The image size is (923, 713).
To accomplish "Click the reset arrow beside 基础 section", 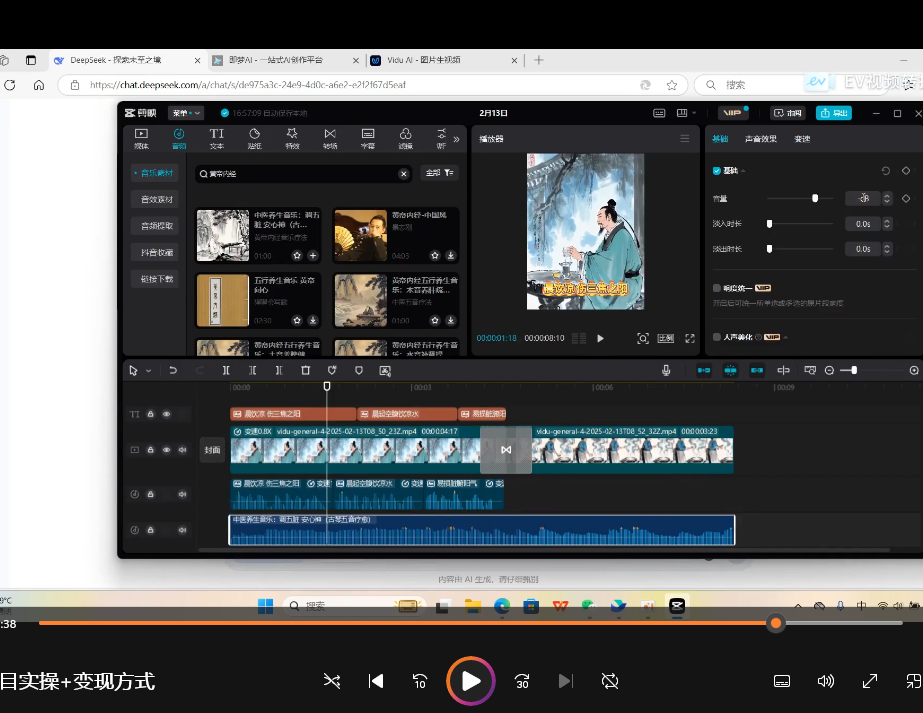I will (x=885, y=171).
